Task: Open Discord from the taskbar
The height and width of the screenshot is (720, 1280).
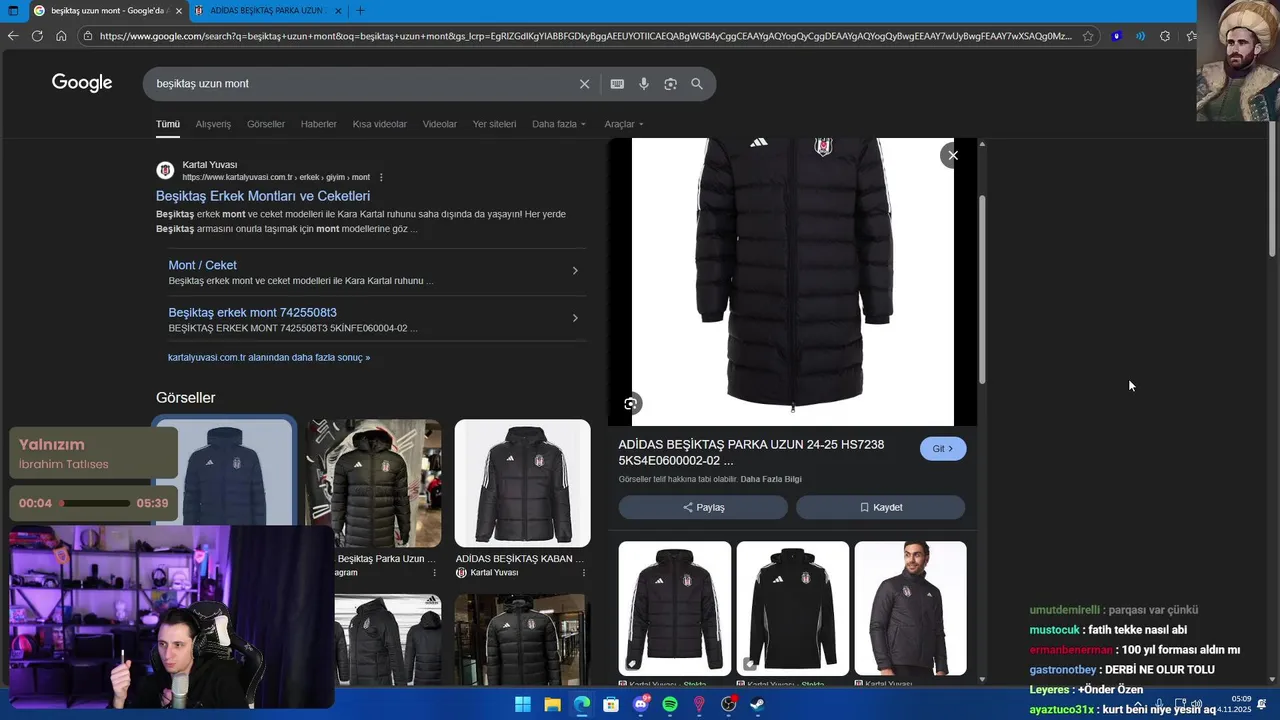Action: click(x=641, y=705)
